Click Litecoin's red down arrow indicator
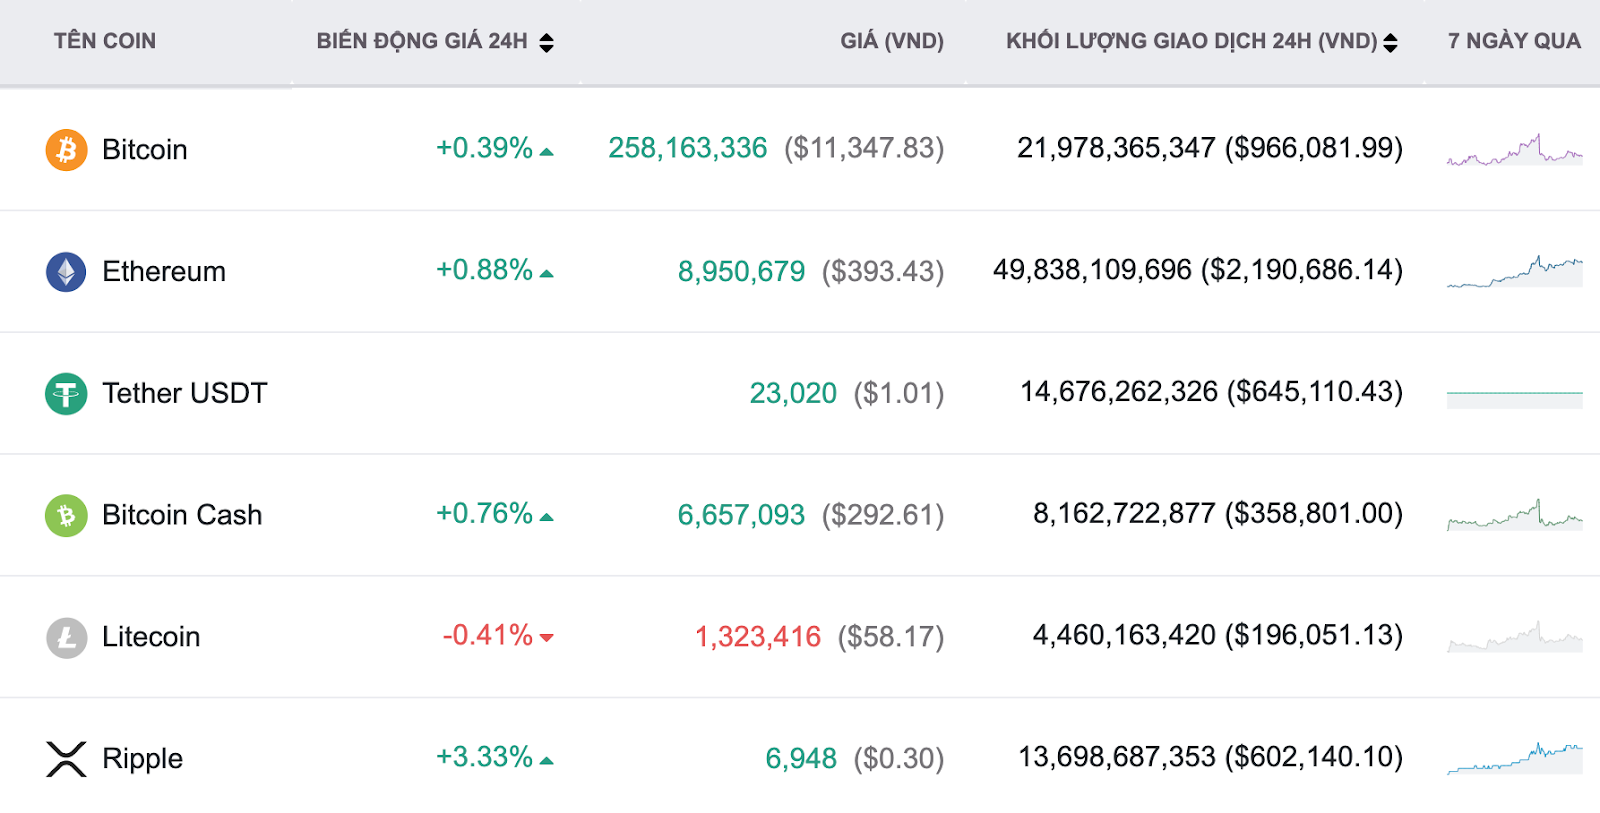1600x813 pixels. (546, 637)
